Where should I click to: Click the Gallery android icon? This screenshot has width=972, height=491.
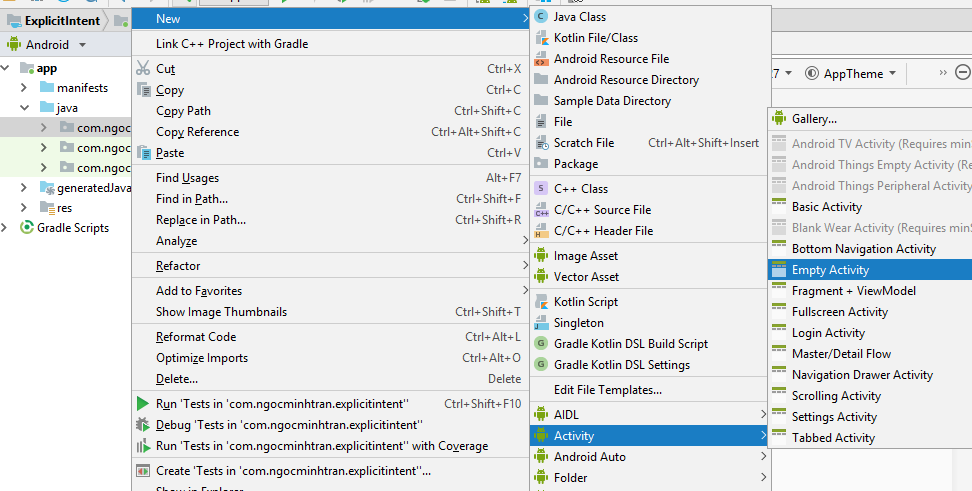tap(779, 118)
